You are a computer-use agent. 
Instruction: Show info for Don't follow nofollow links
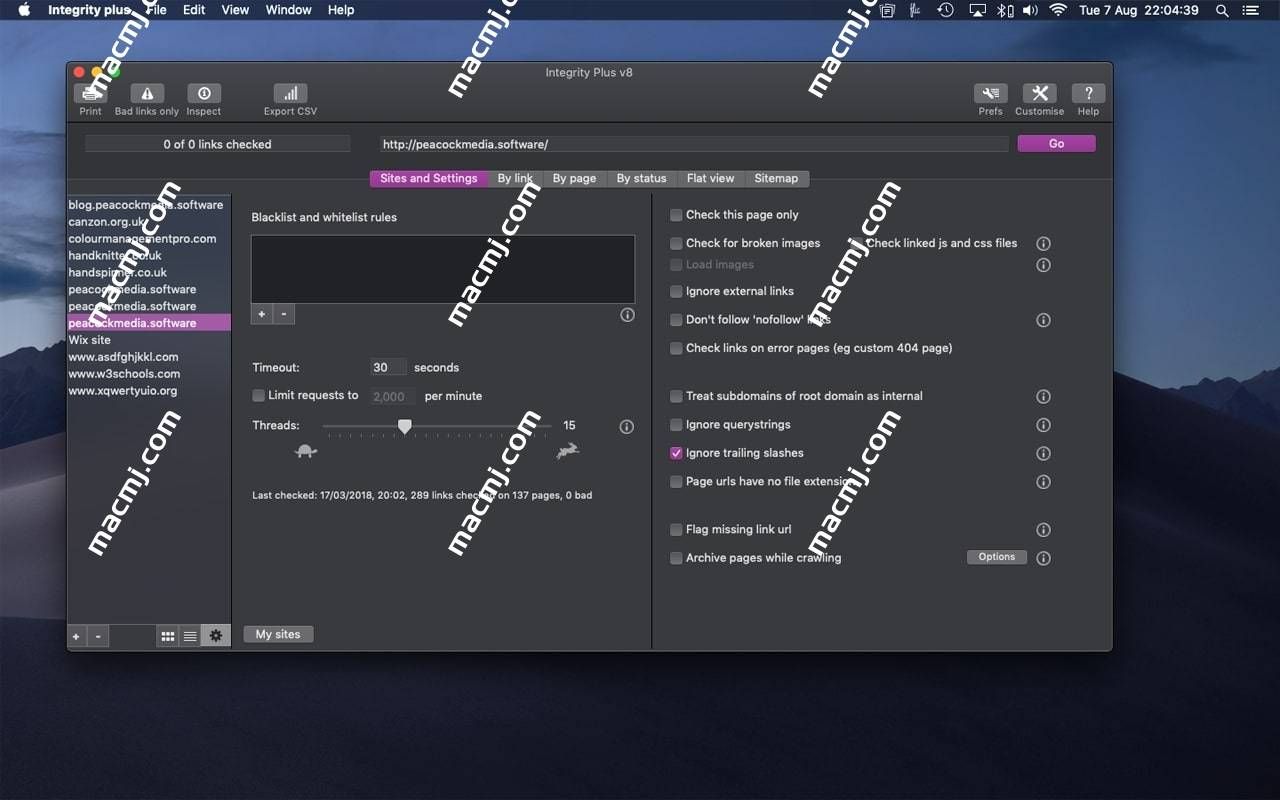pyautogui.click(x=1043, y=320)
